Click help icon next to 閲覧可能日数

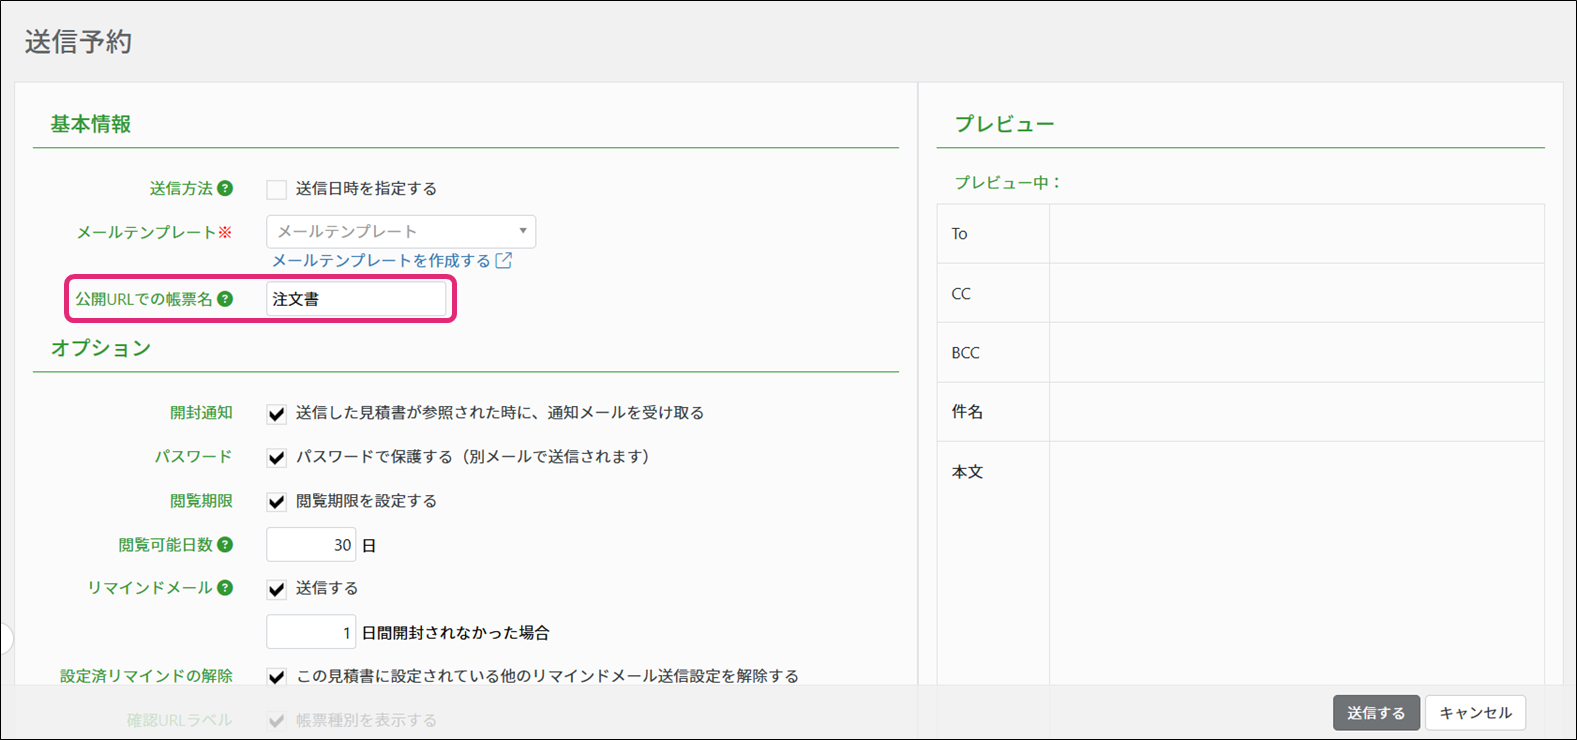225,545
